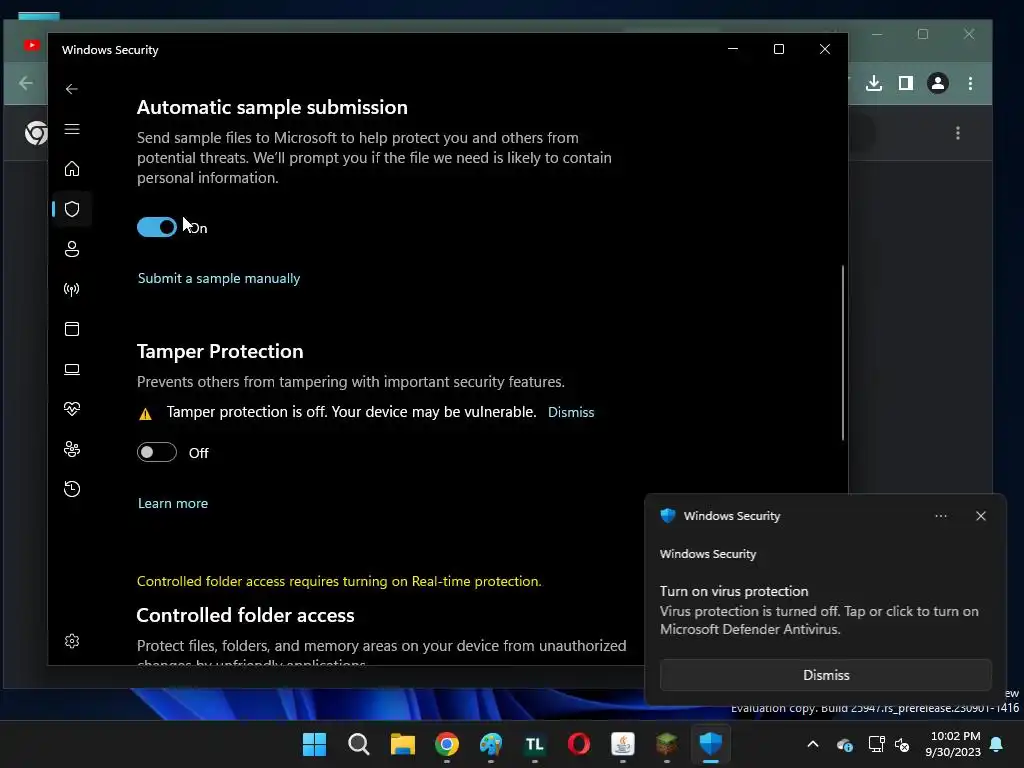Open Home in Windows Security sidebar

(72, 169)
